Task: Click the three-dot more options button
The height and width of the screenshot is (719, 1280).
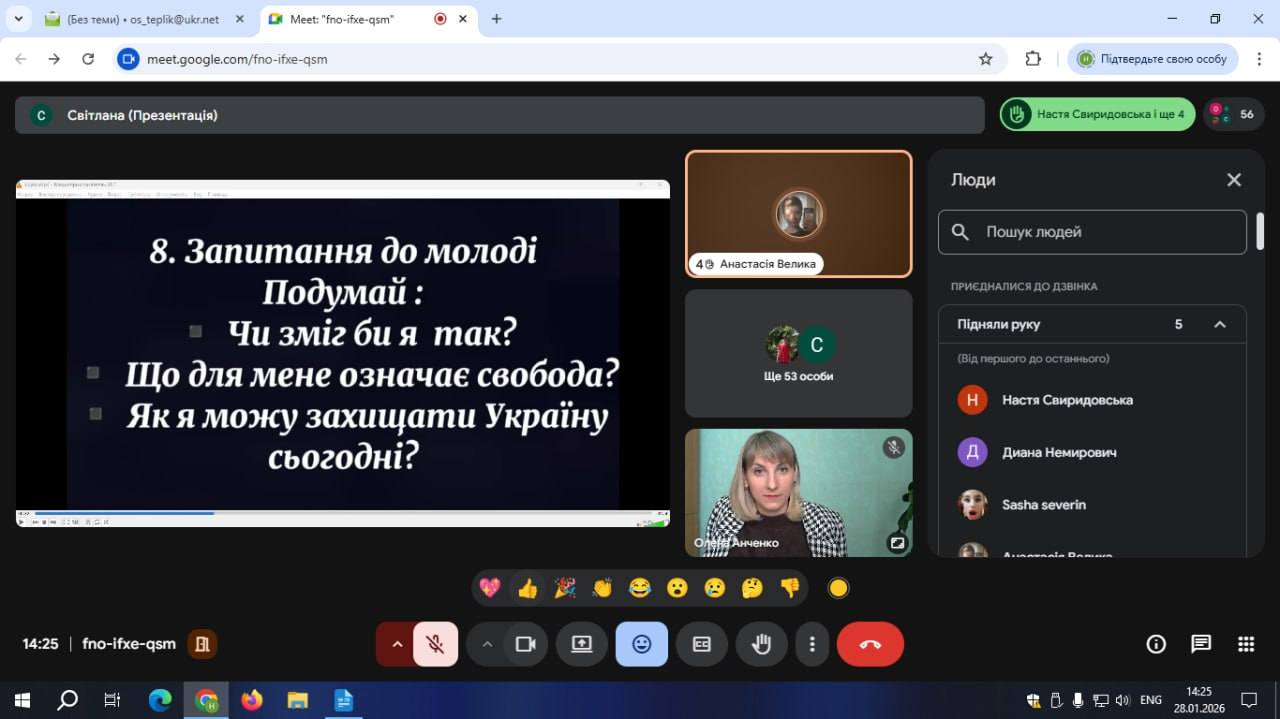Action: point(812,644)
